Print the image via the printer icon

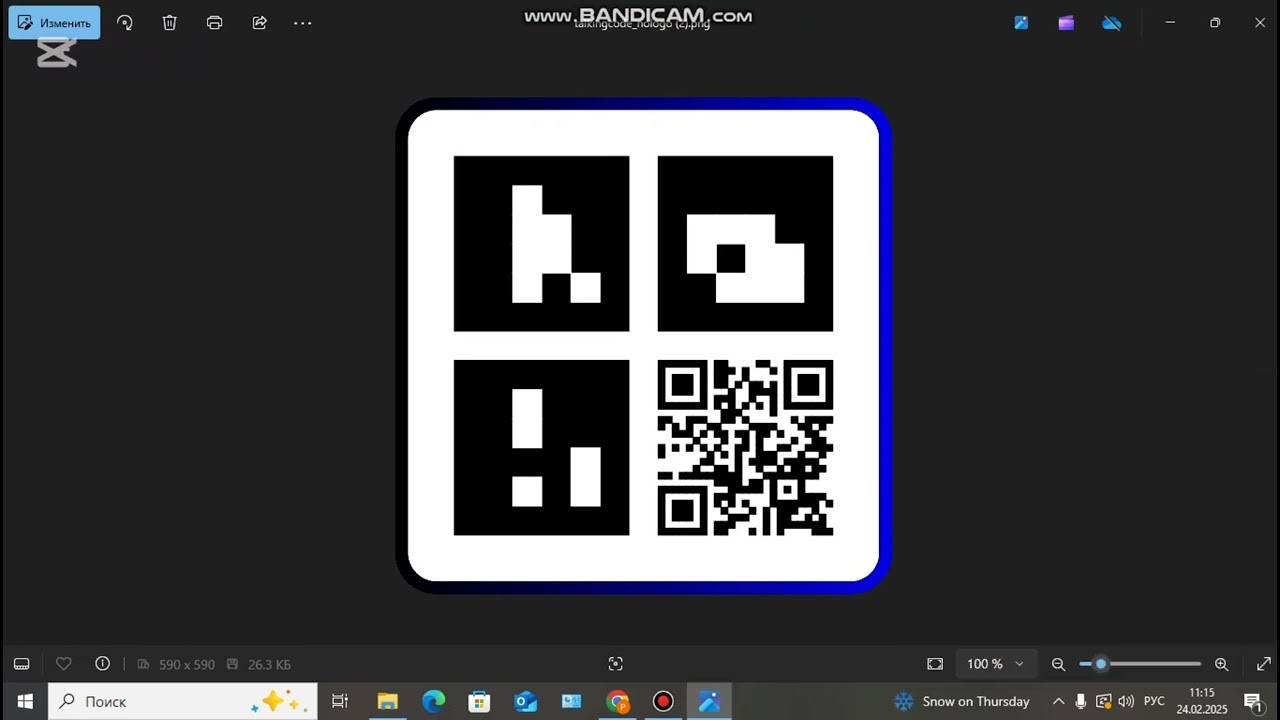[214, 22]
